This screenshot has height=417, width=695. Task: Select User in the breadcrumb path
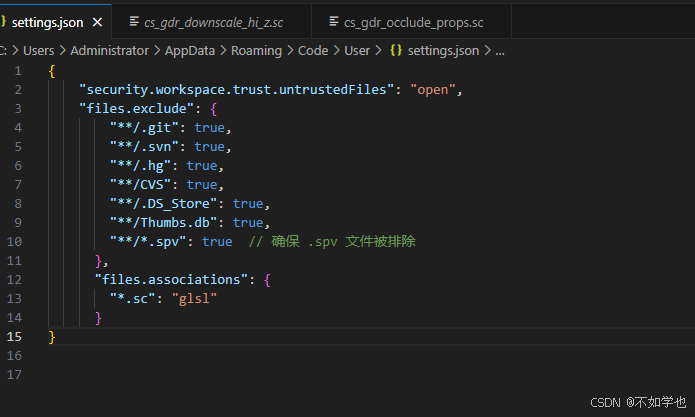[357, 51]
